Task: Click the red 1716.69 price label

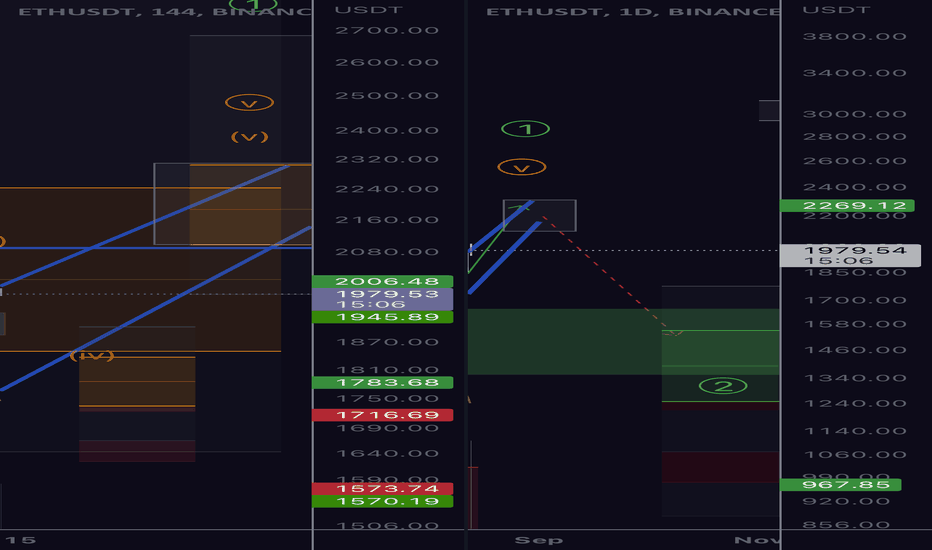Action: tap(383, 415)
